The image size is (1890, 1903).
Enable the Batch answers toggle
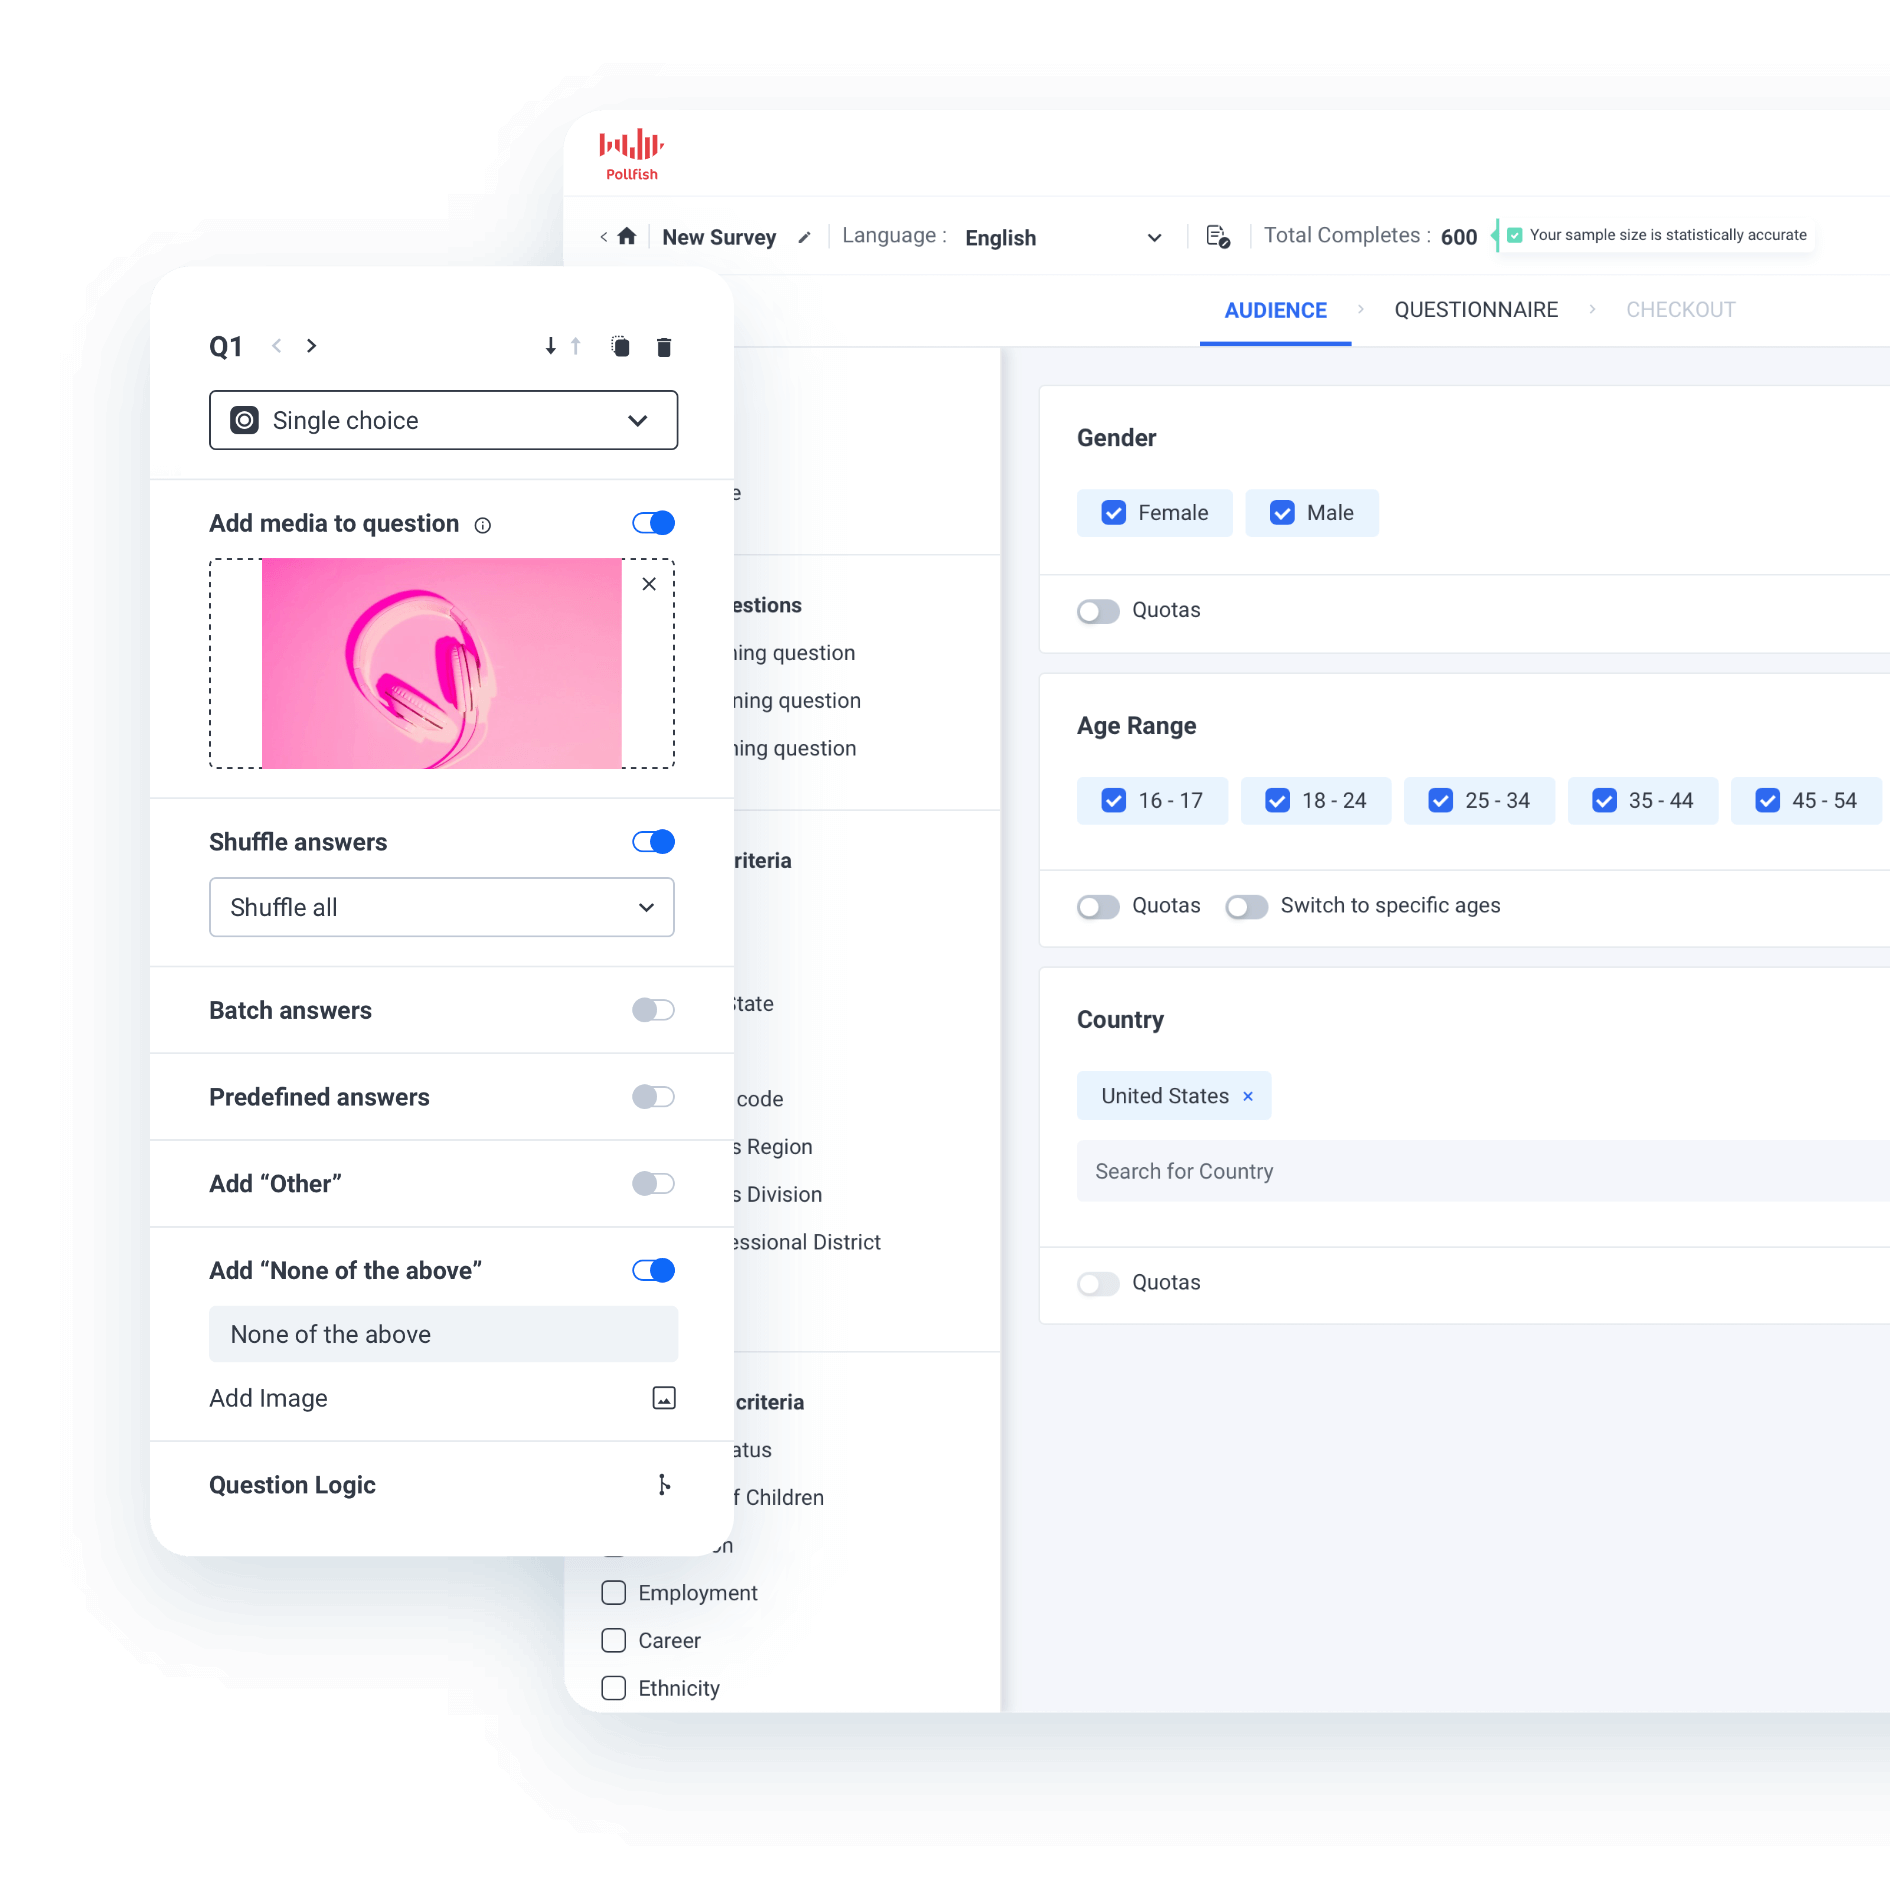[x=651, y=1010]
